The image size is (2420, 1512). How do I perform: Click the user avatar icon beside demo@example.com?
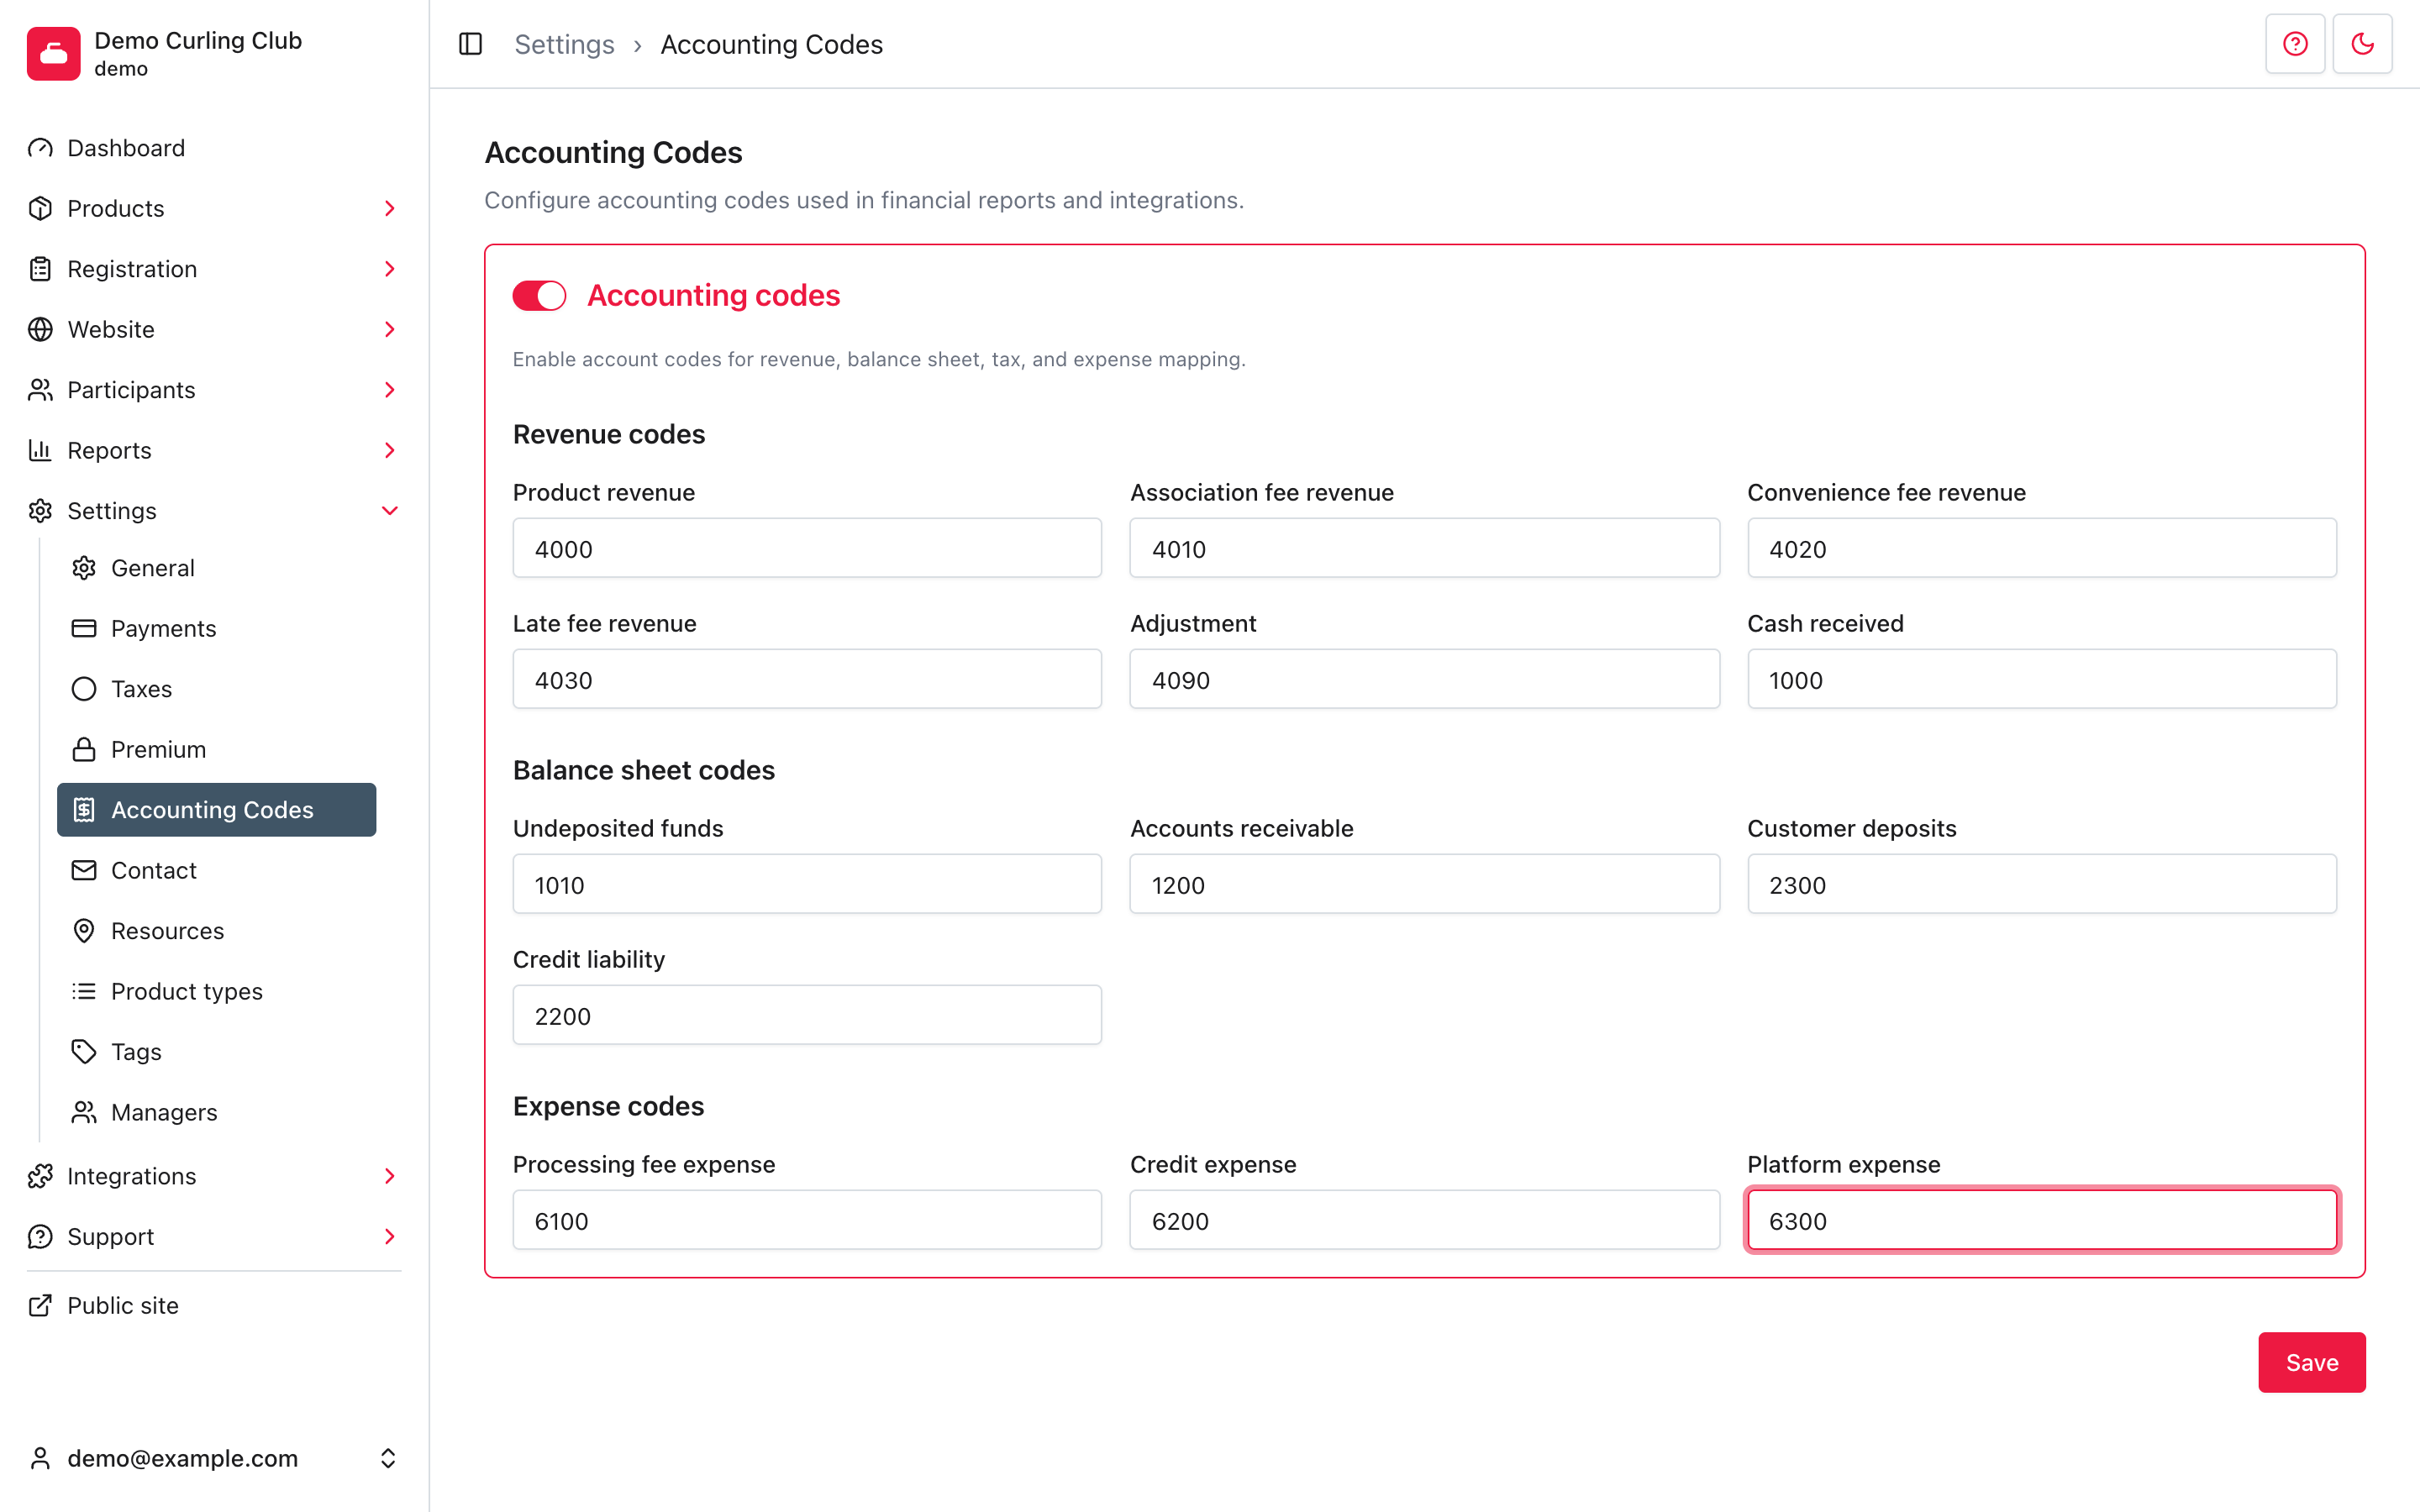click(40, 1458)
